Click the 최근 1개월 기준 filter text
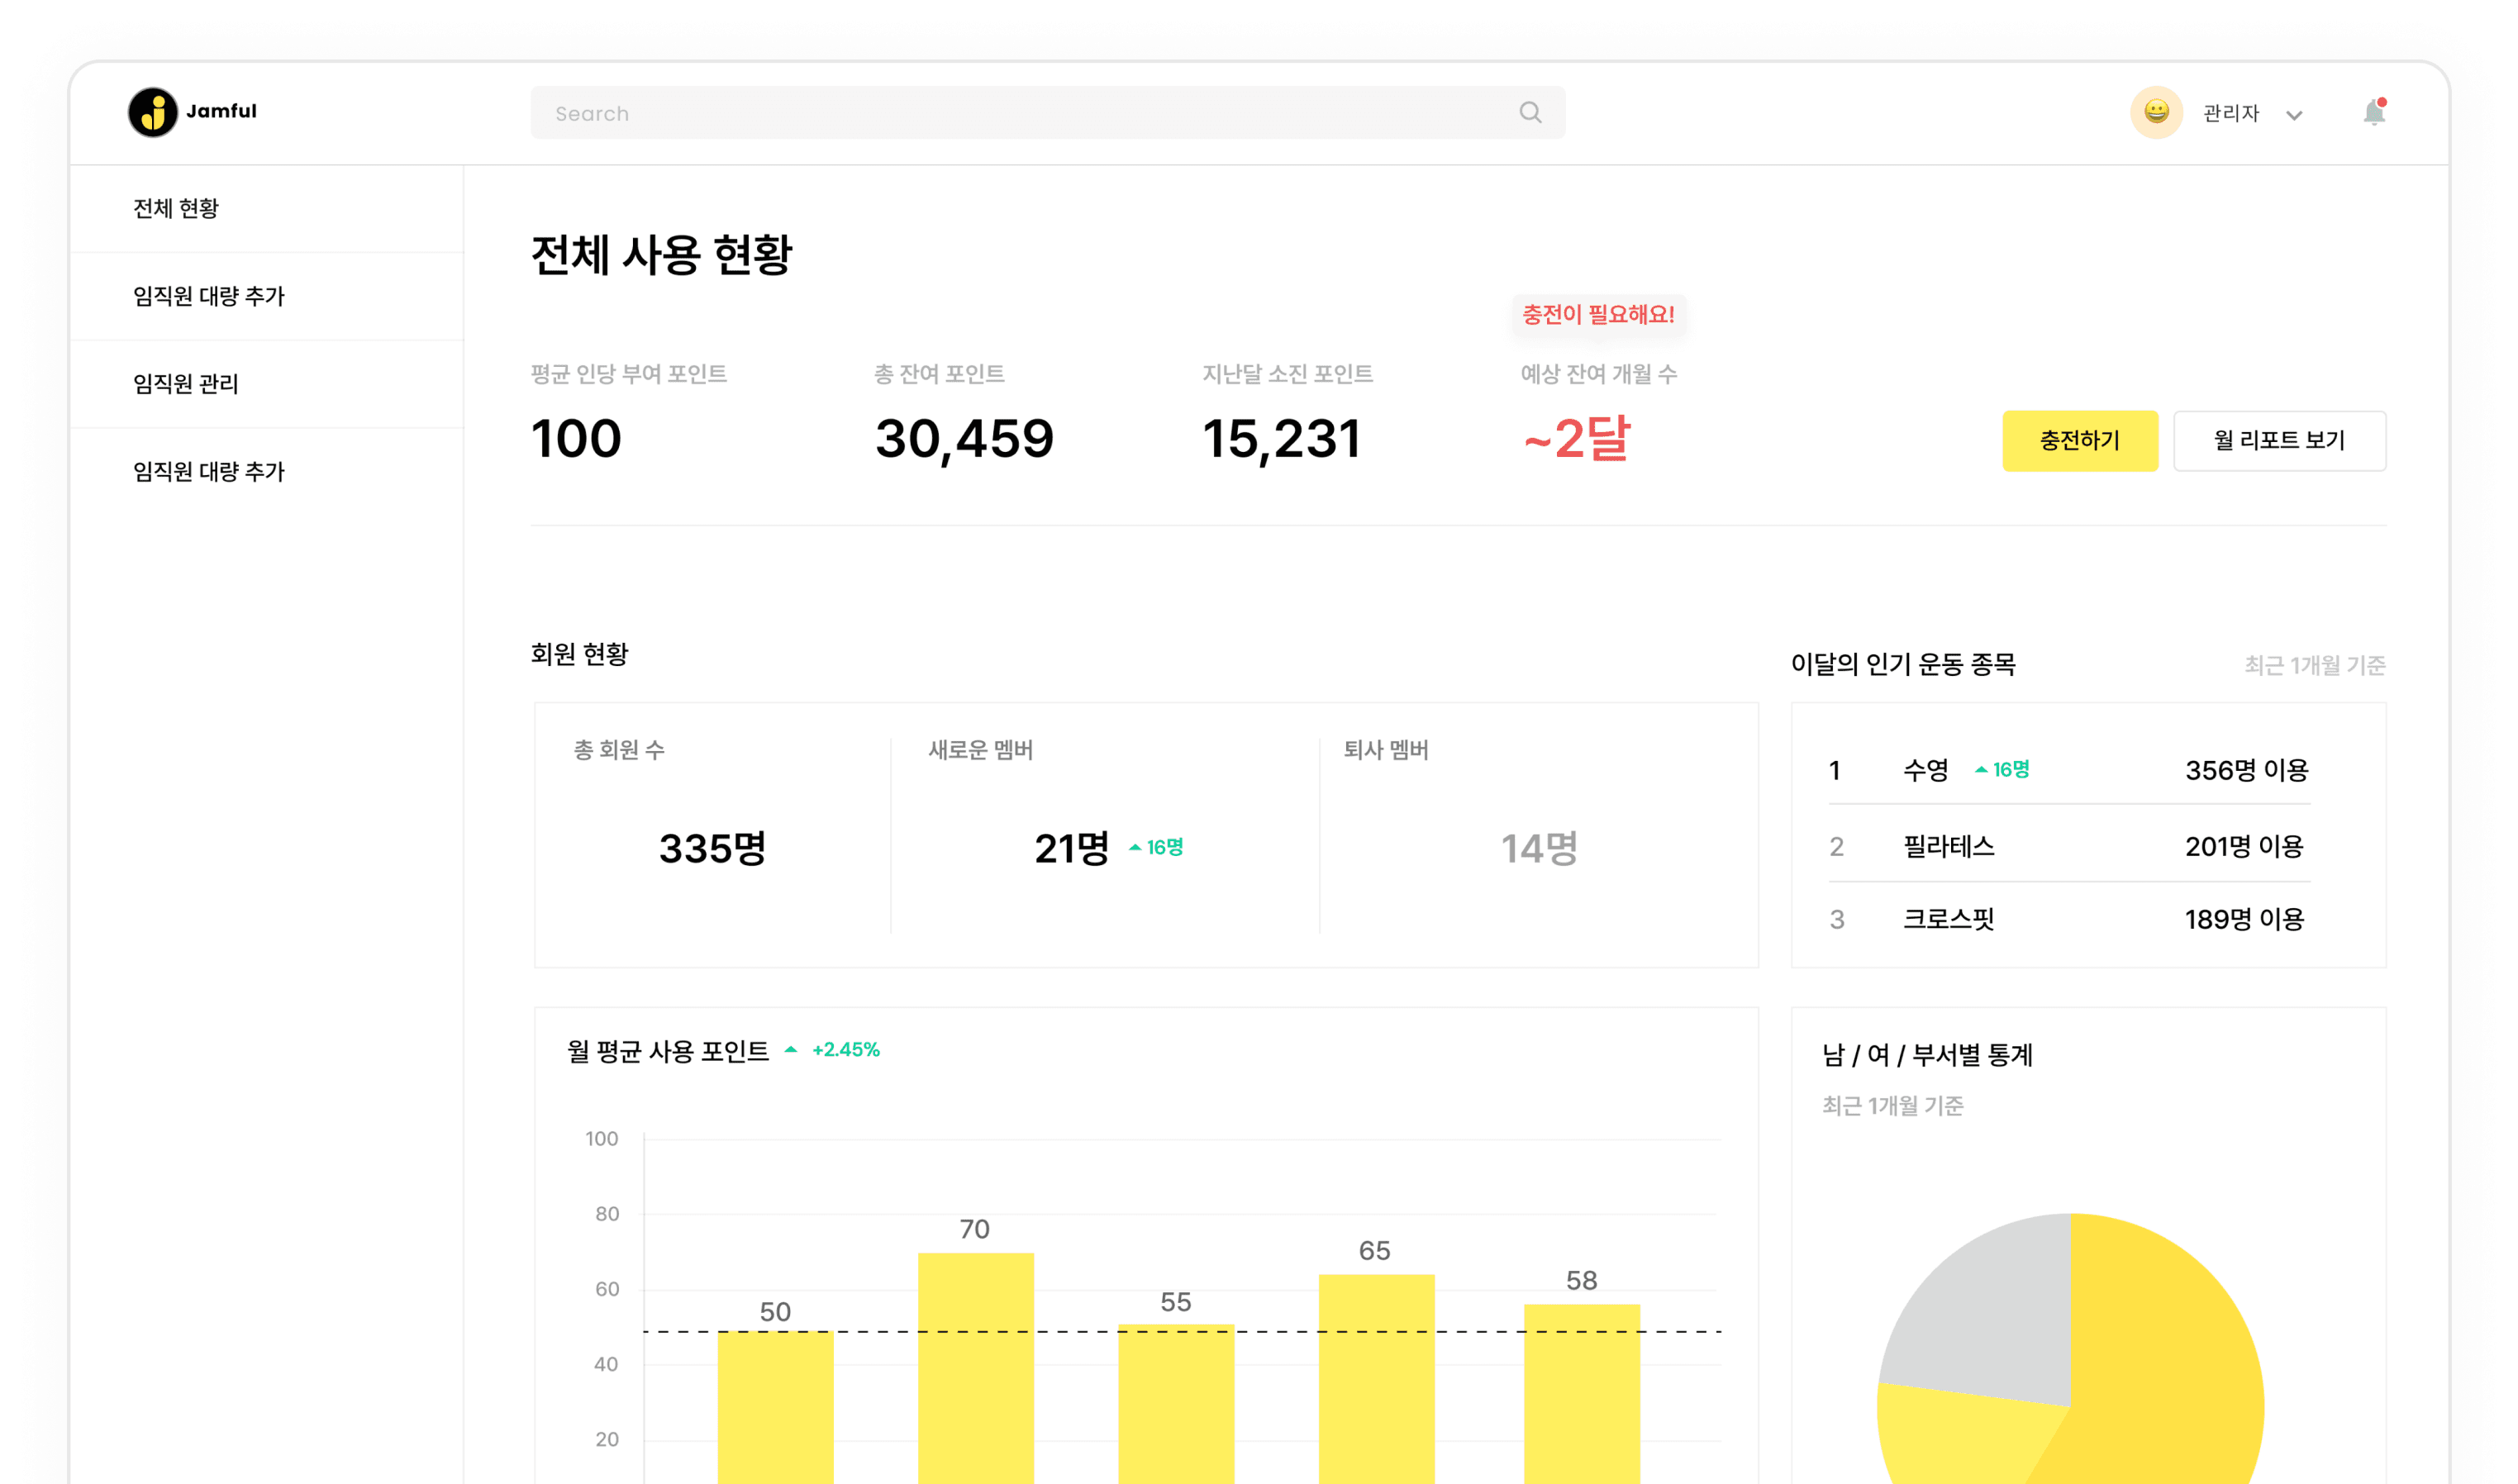Image resolution: width=2518 pixels, height=1484 pixels. pos(2314,665)
